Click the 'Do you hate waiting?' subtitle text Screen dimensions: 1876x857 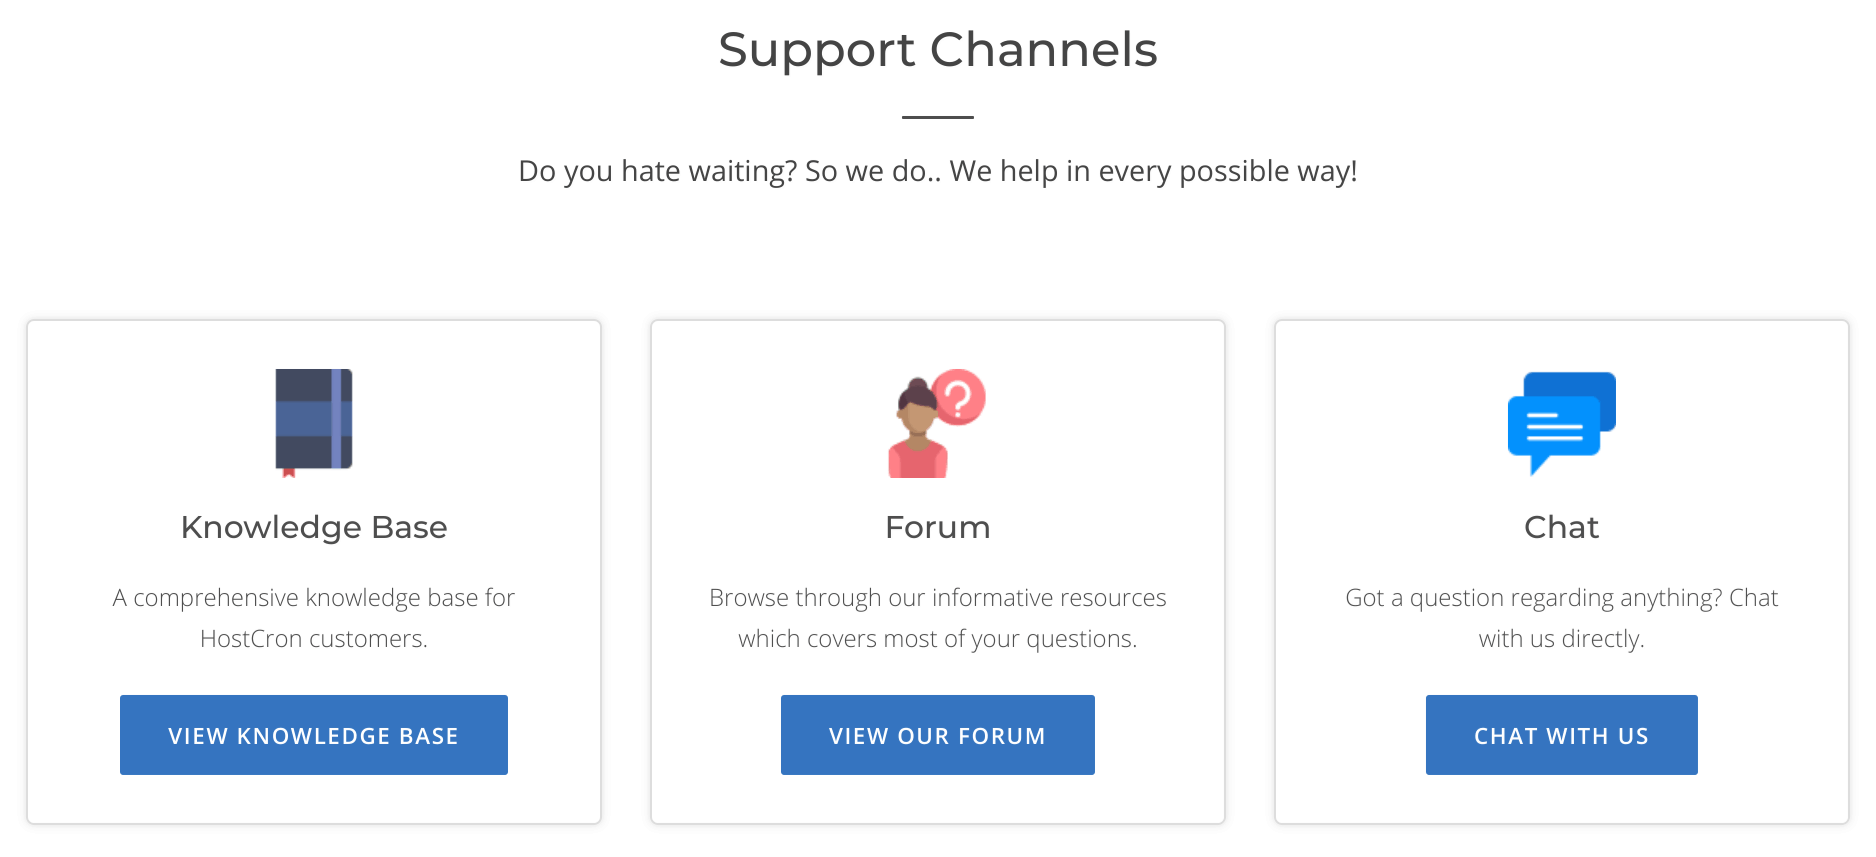pyautogui.click(x=938, y=171)
